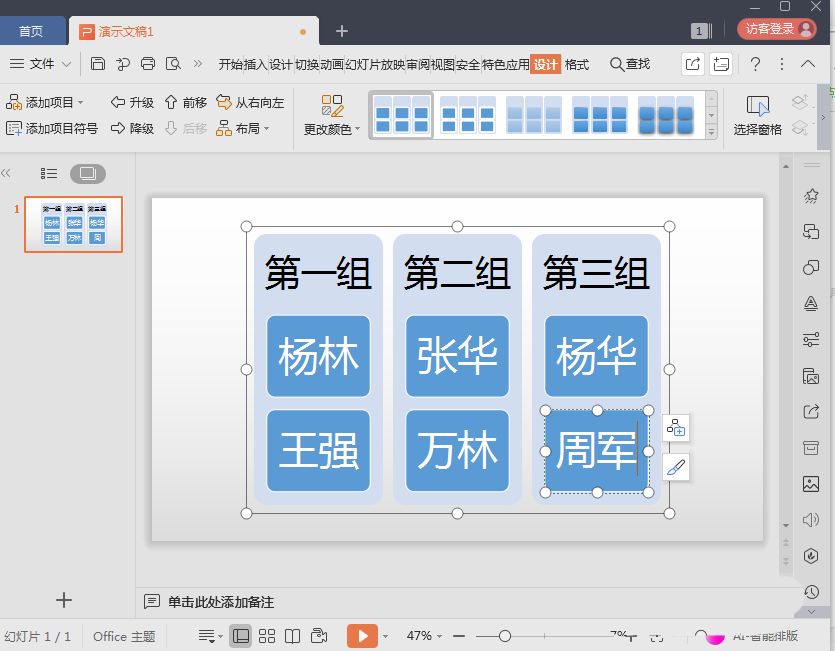Start slideshow with the orange play button
The height and width of the screenshot is (651, 835).
(362, 636)
